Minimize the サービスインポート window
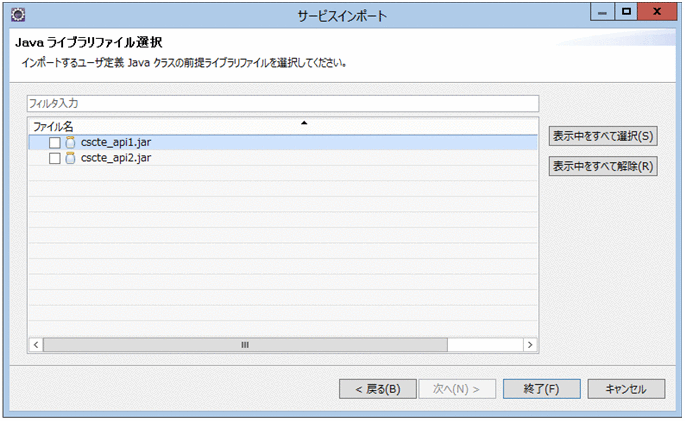Image resolution: width=685 pixels, height=421 pixels. click(602, 12)
